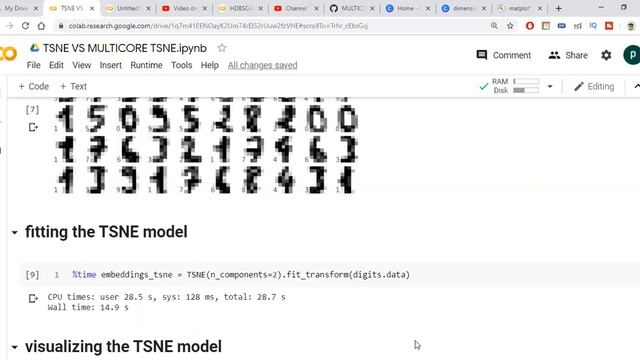
Task: Open the Comment panel
Action: point(504,55)
